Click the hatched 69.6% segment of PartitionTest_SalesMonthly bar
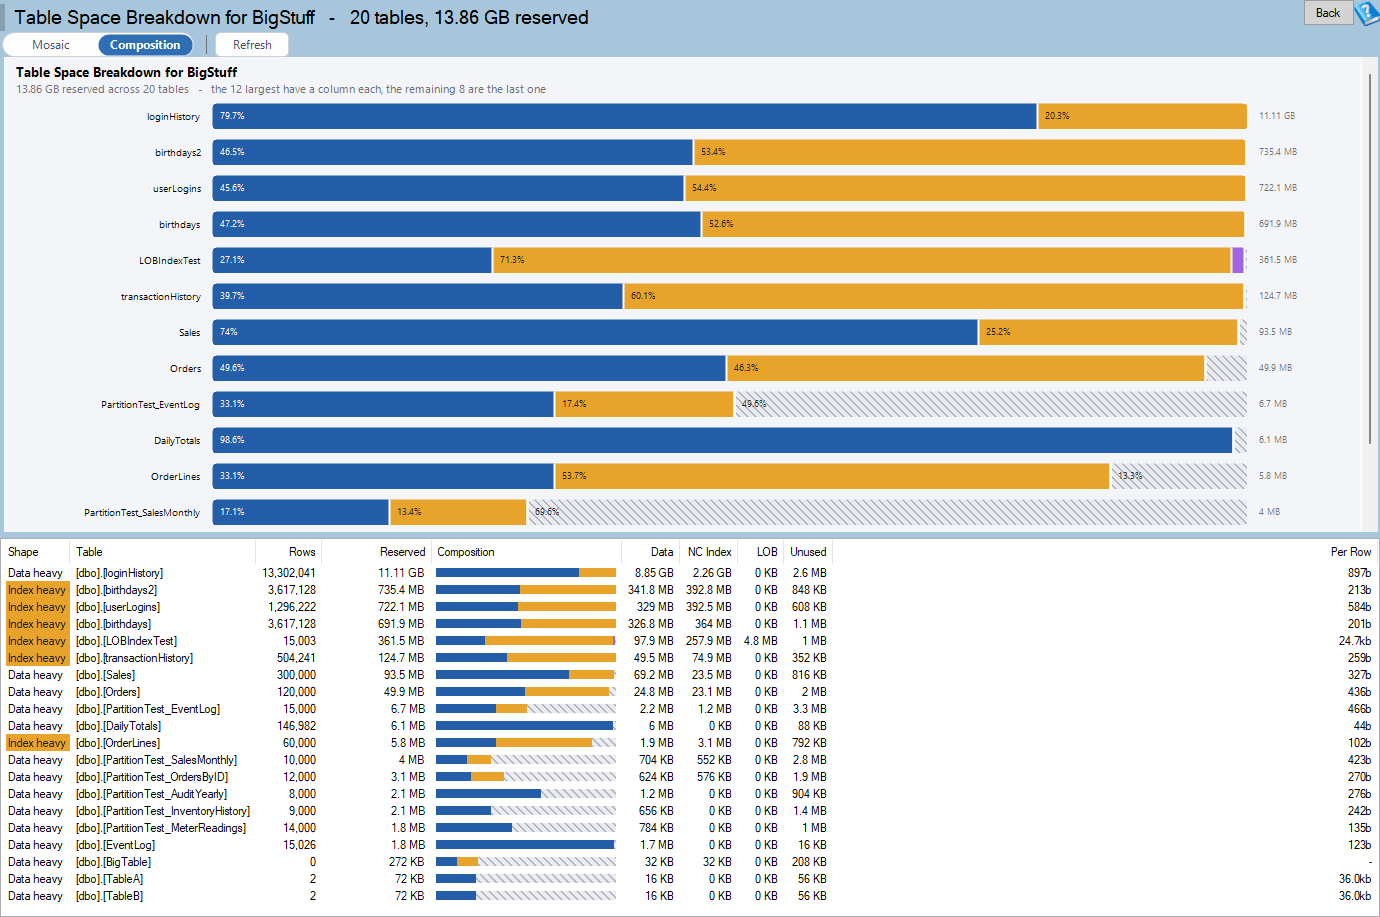 (888, 512)
